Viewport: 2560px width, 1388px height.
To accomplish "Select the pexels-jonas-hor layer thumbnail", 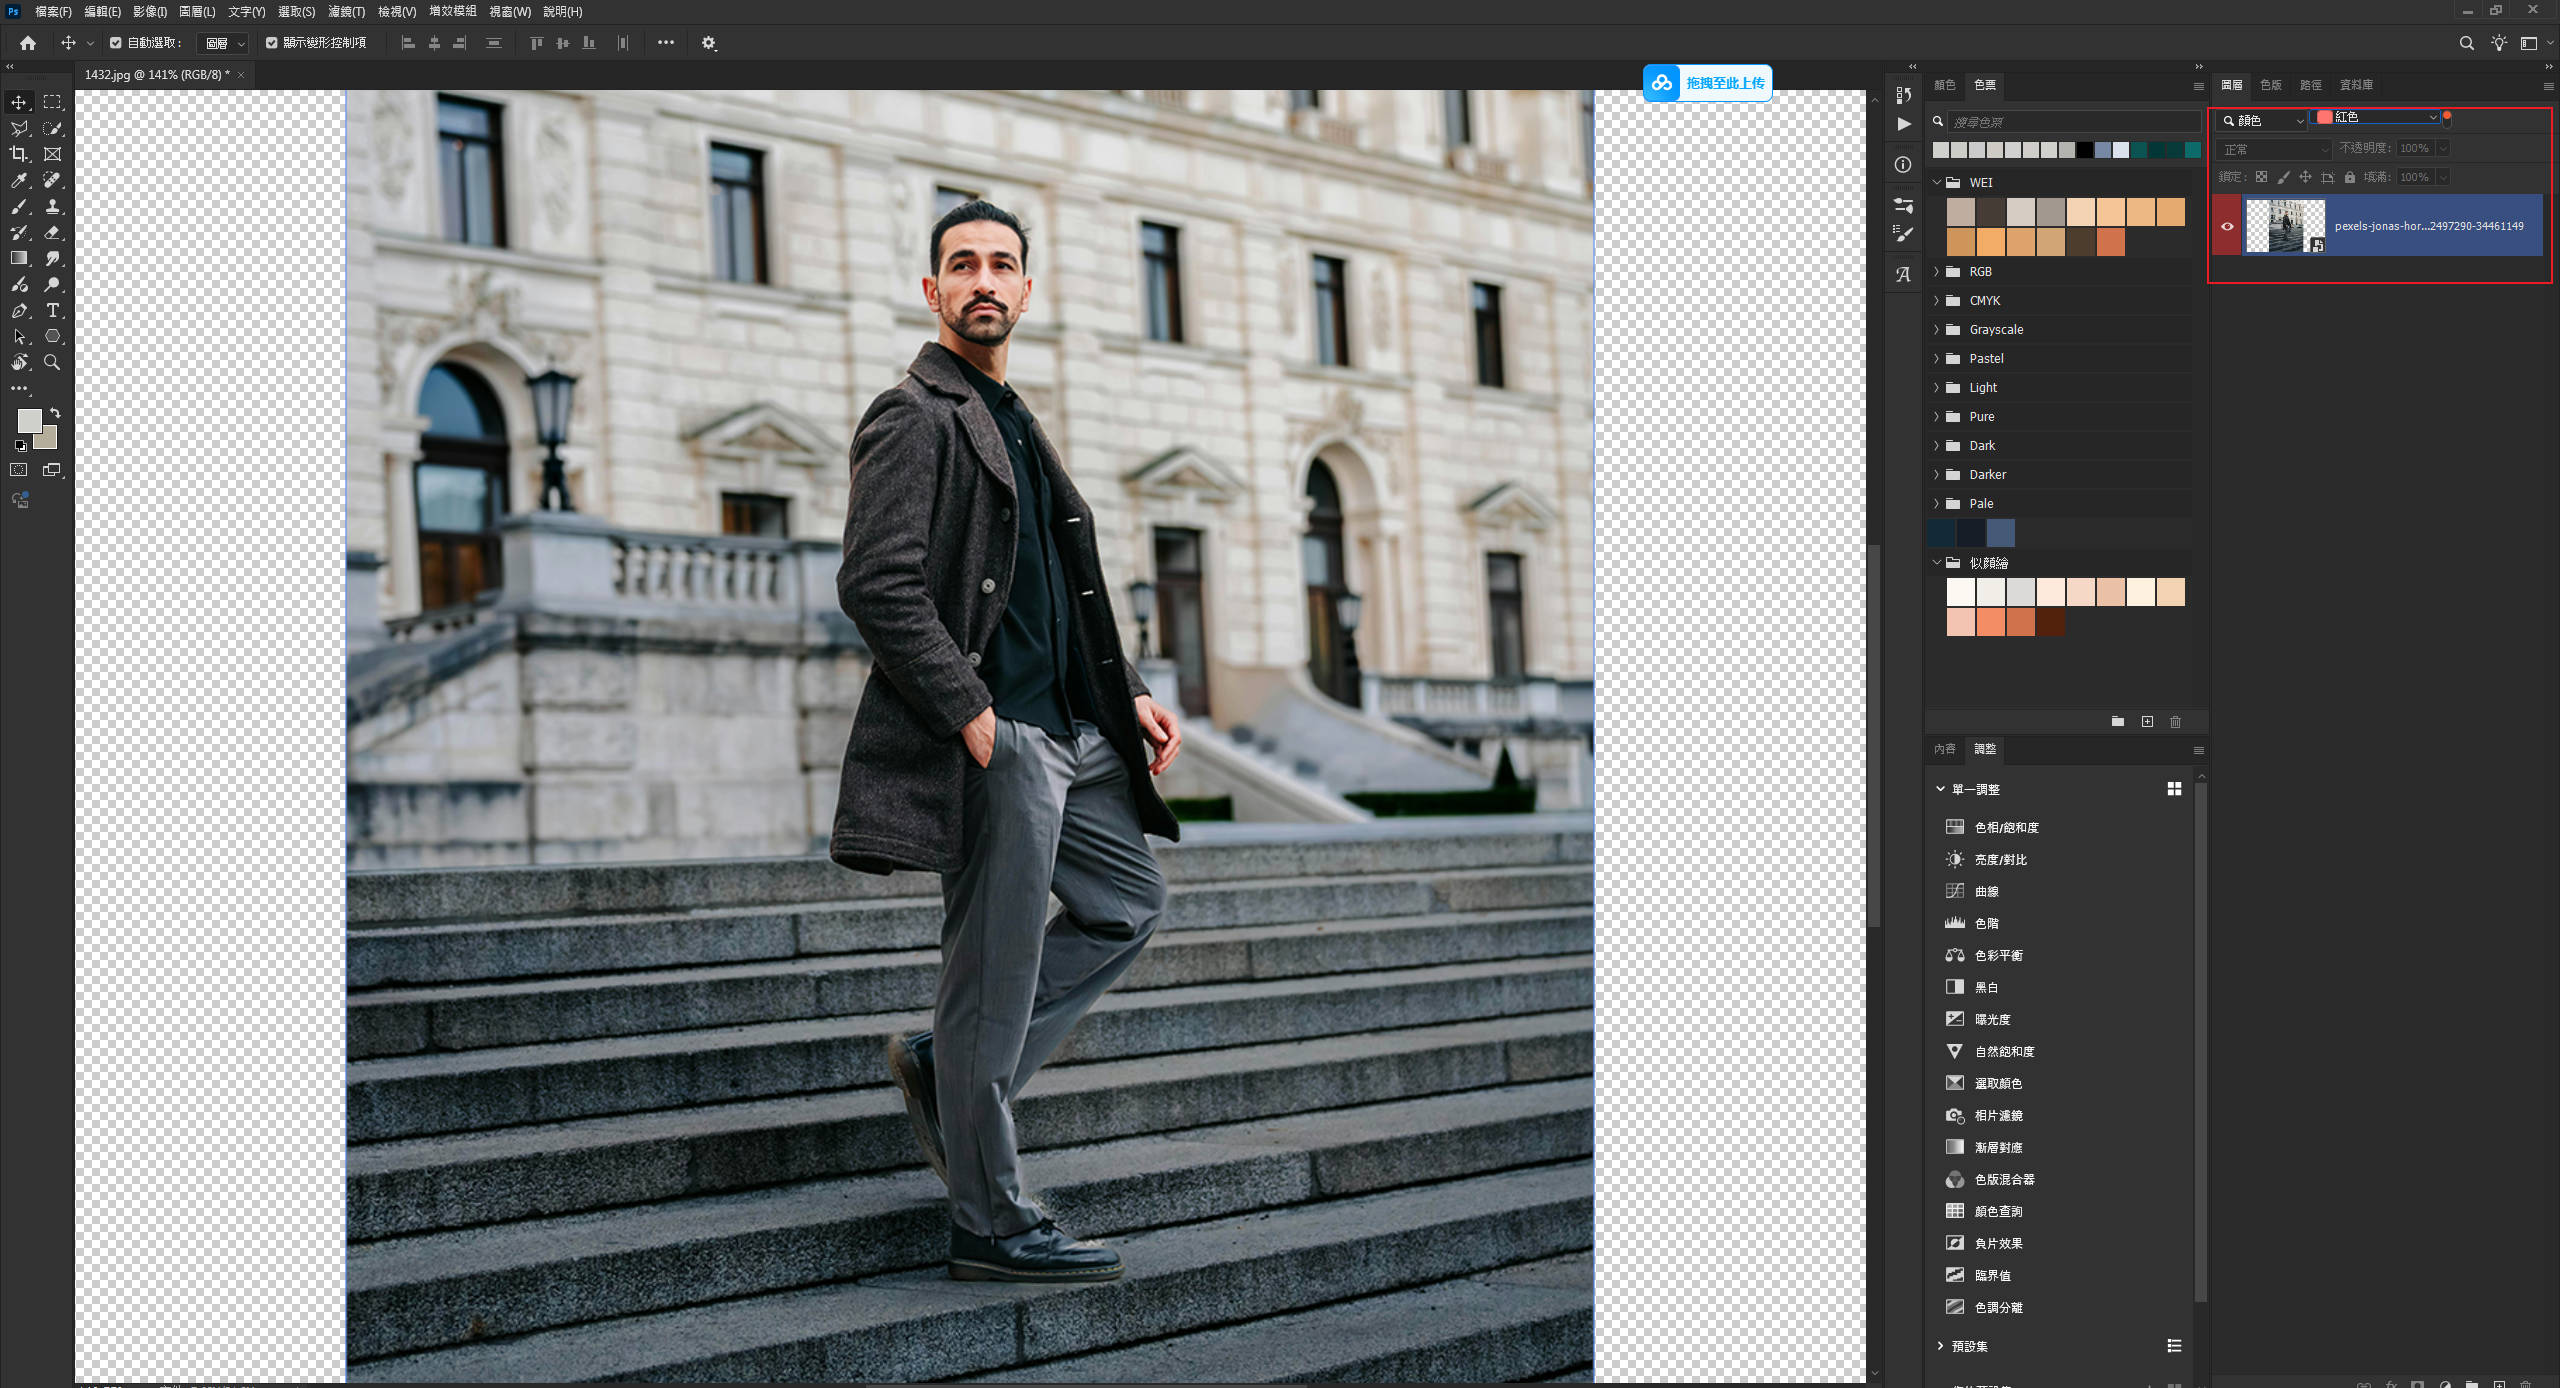I will click(2285, 226).
